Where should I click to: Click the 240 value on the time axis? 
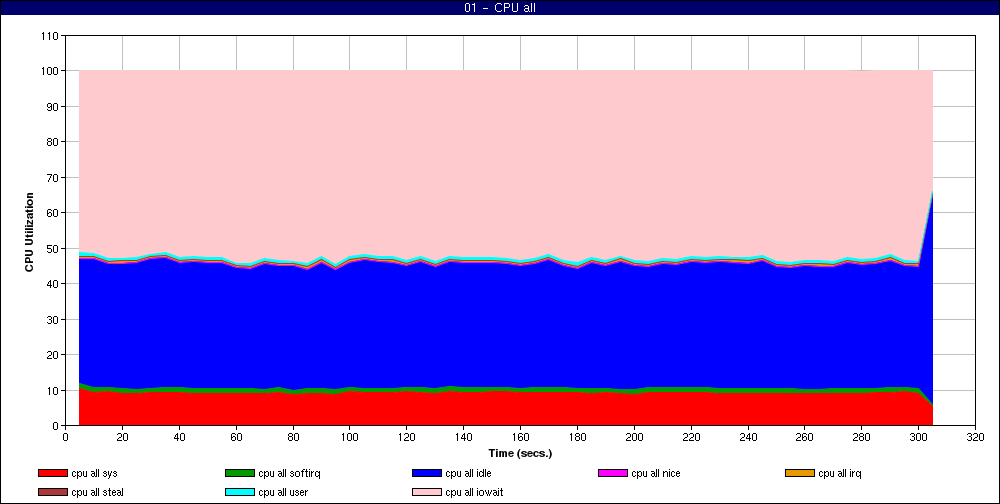point(748,438)
